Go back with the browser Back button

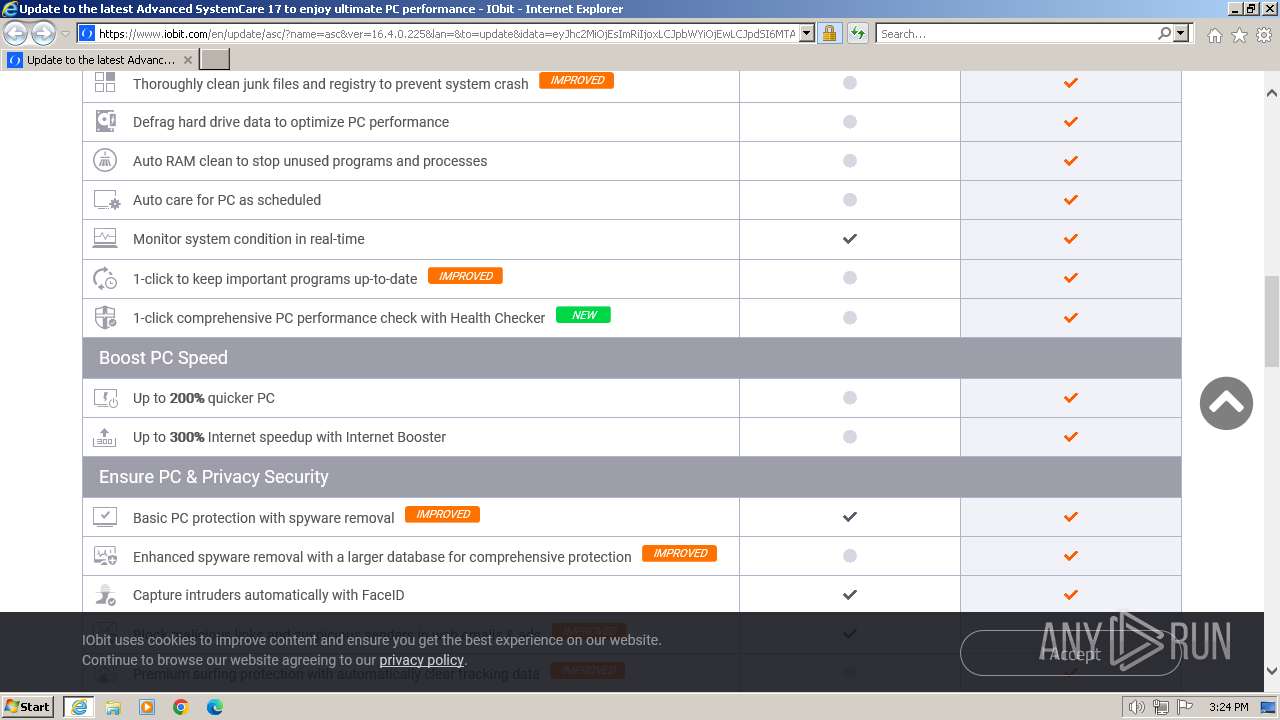16,34
